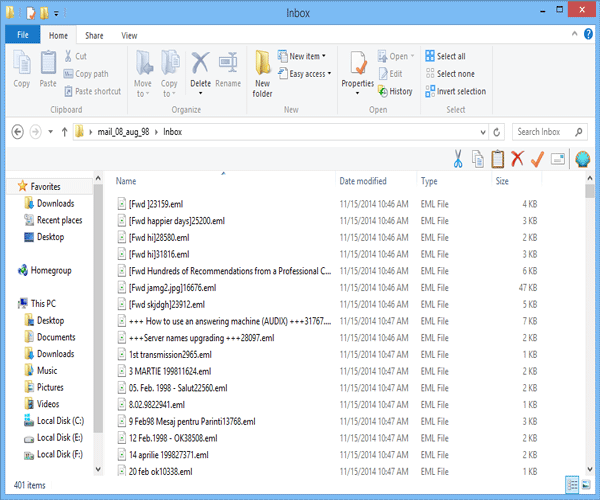Open the New item dropdown
The image size is (600, 500).
coord(303,57)
